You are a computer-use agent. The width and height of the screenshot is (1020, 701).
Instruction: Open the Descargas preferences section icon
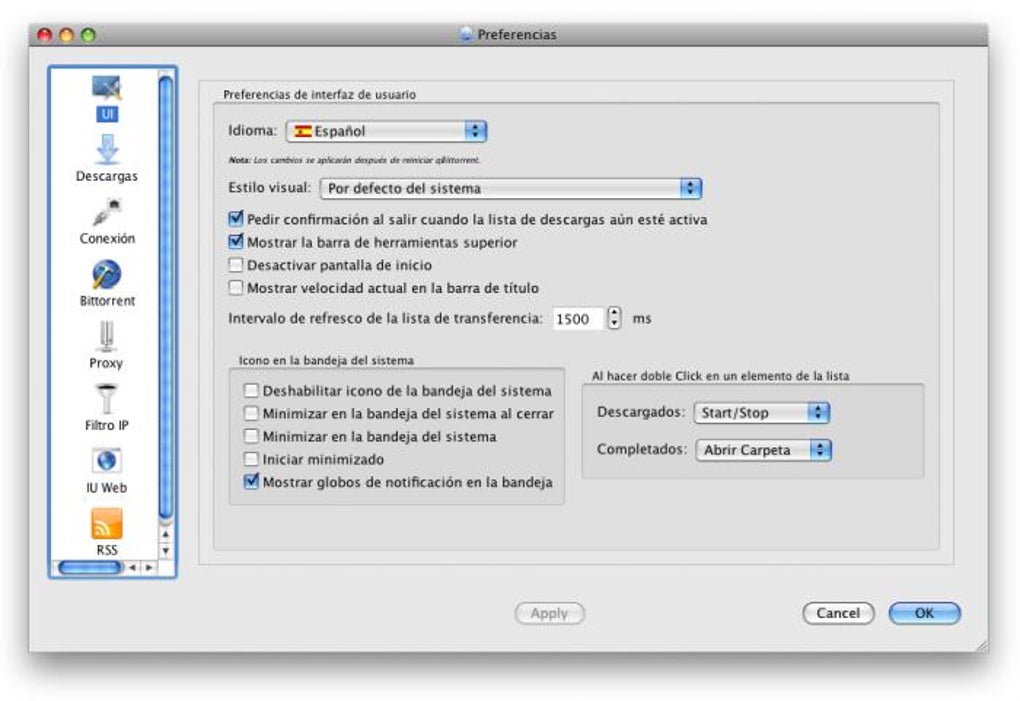point(107,150)
